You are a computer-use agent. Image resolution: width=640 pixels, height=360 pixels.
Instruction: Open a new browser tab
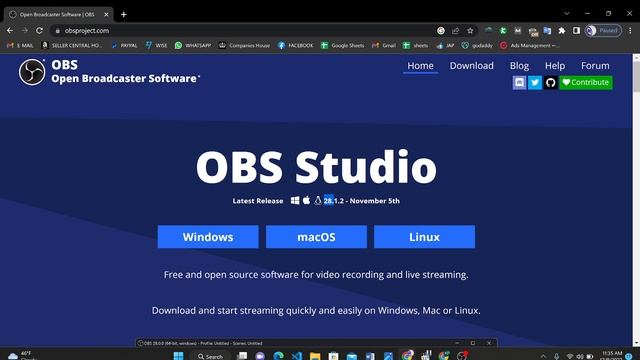[124, 14]
